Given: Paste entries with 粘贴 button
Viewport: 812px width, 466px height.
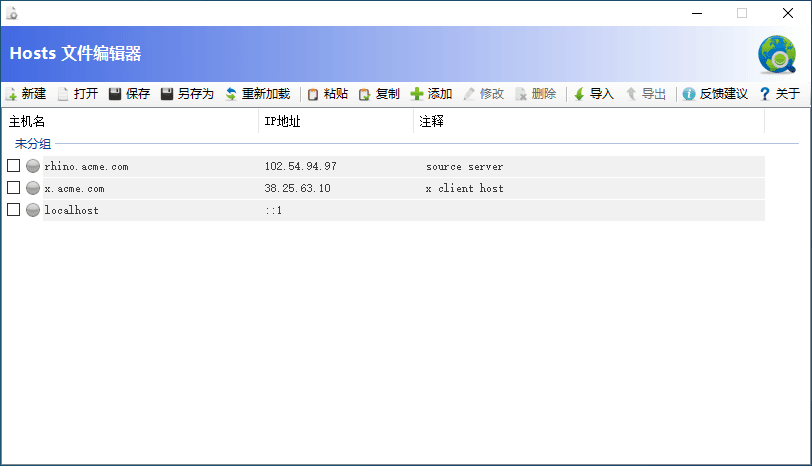Looking at the screenshot, I should [x=328, y=94].
